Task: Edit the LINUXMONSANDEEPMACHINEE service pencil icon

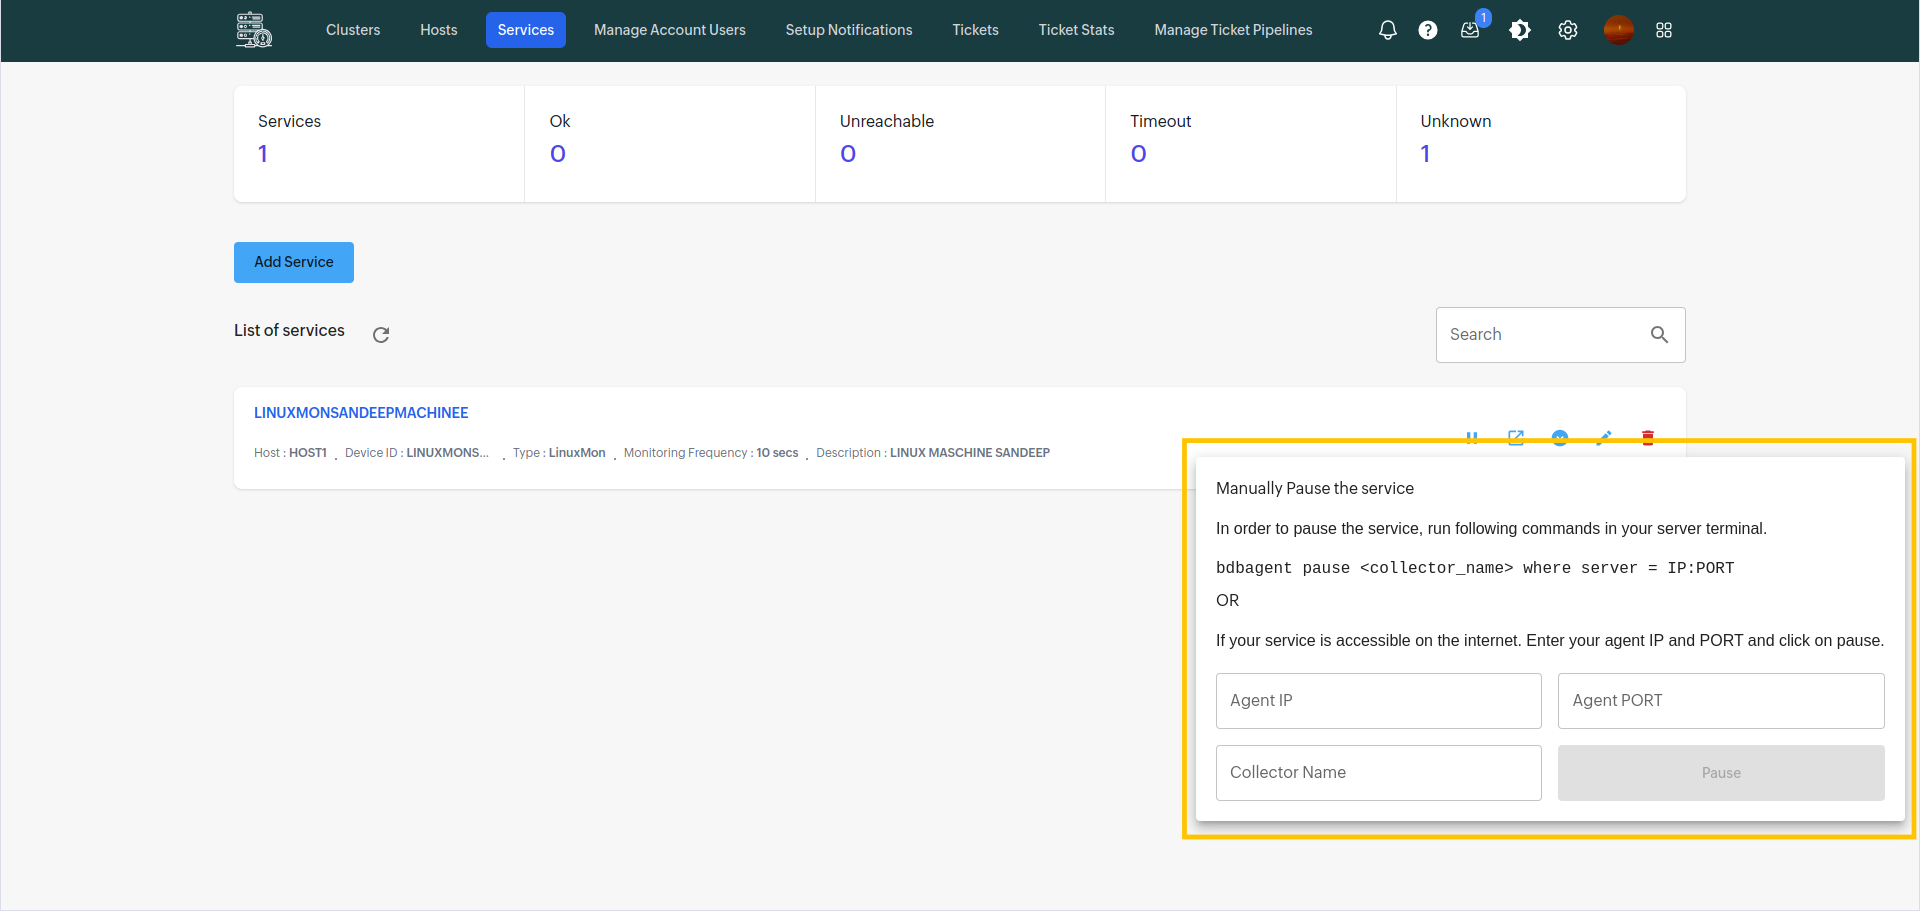Action: 1604,438
